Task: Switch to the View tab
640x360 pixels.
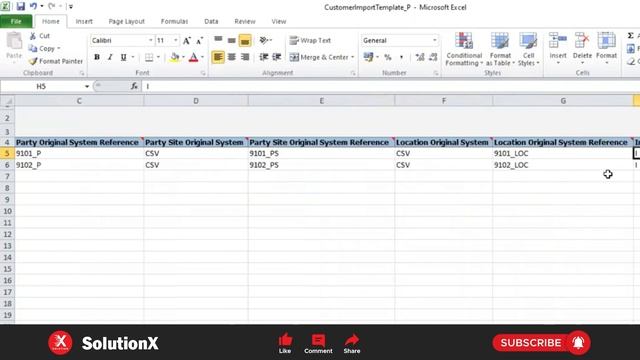Action: click(x=279, y=21)
